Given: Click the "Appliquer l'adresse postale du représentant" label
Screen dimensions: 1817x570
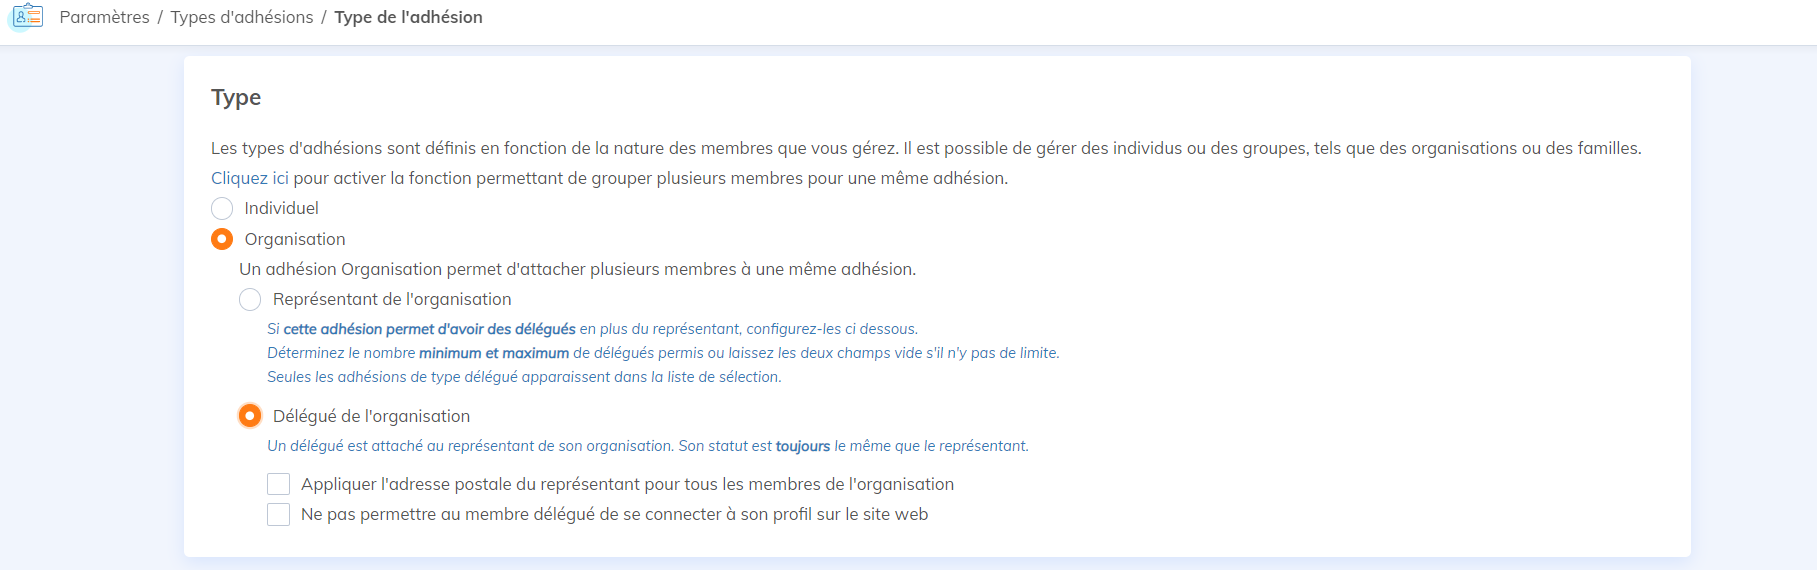Looking at the screenshot, I should (x=627, y=484).
